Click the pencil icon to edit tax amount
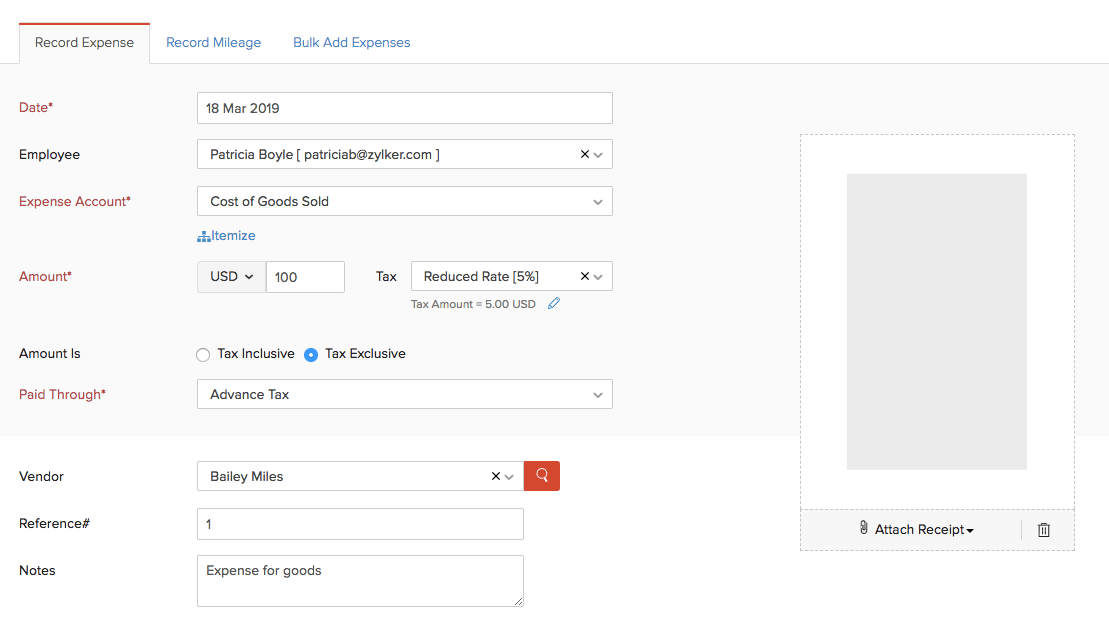The image size is (1109, 623). [554, 304]
